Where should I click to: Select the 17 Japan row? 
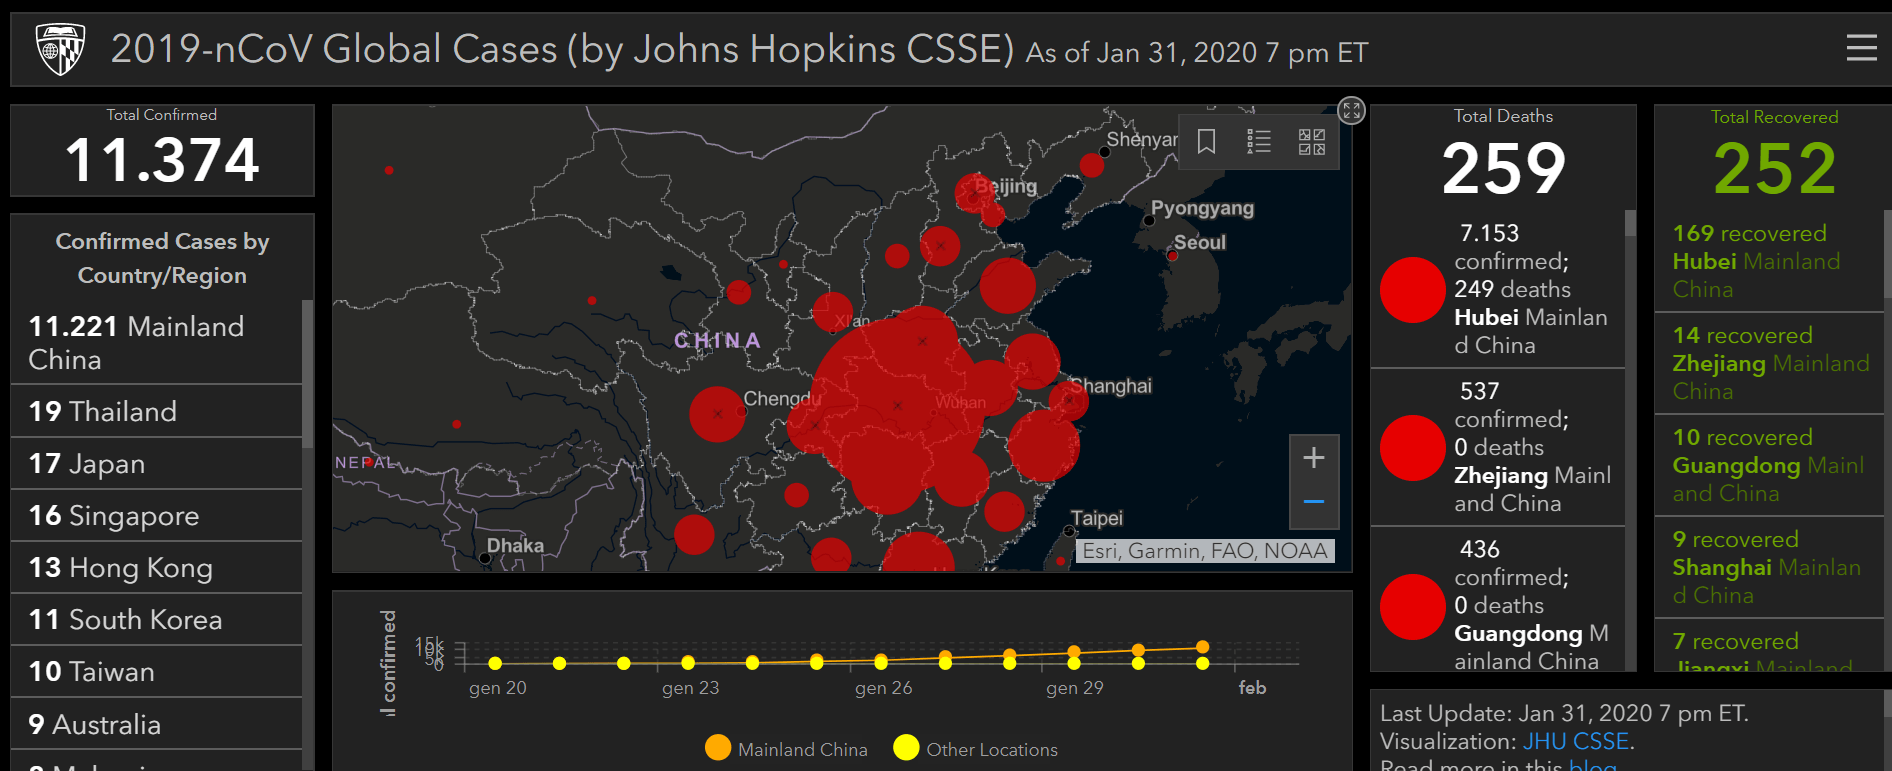tap(156, 464)
